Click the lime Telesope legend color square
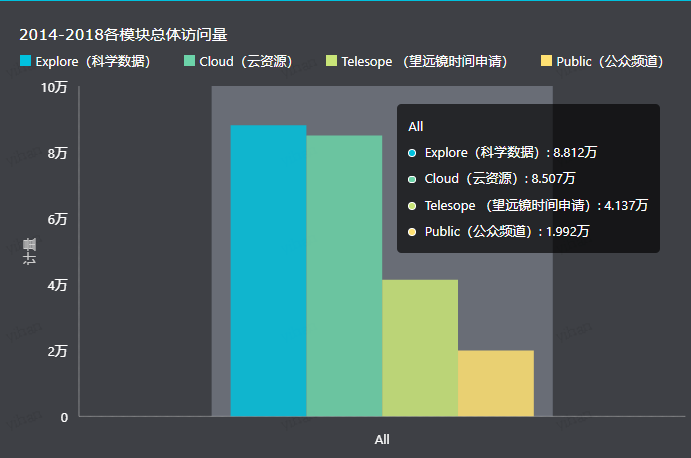Viewport: 691px width, 458px height. point(331,62)
